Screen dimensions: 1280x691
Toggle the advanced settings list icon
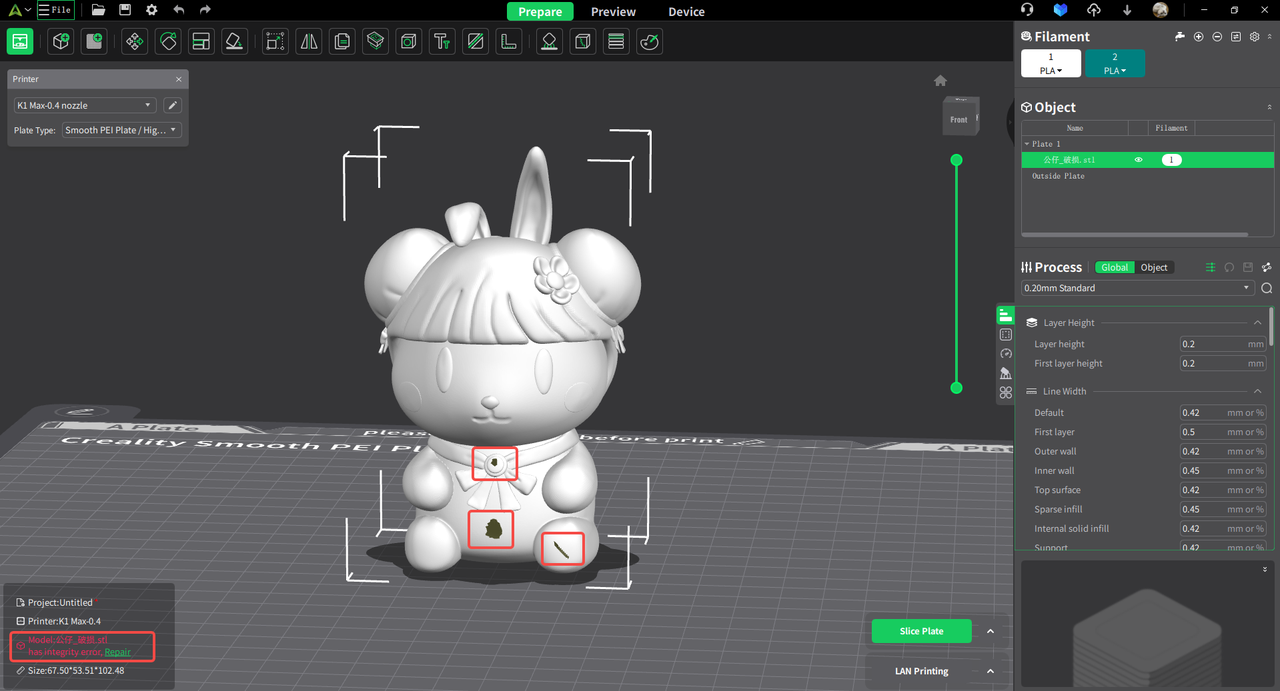click(1210, 267)
